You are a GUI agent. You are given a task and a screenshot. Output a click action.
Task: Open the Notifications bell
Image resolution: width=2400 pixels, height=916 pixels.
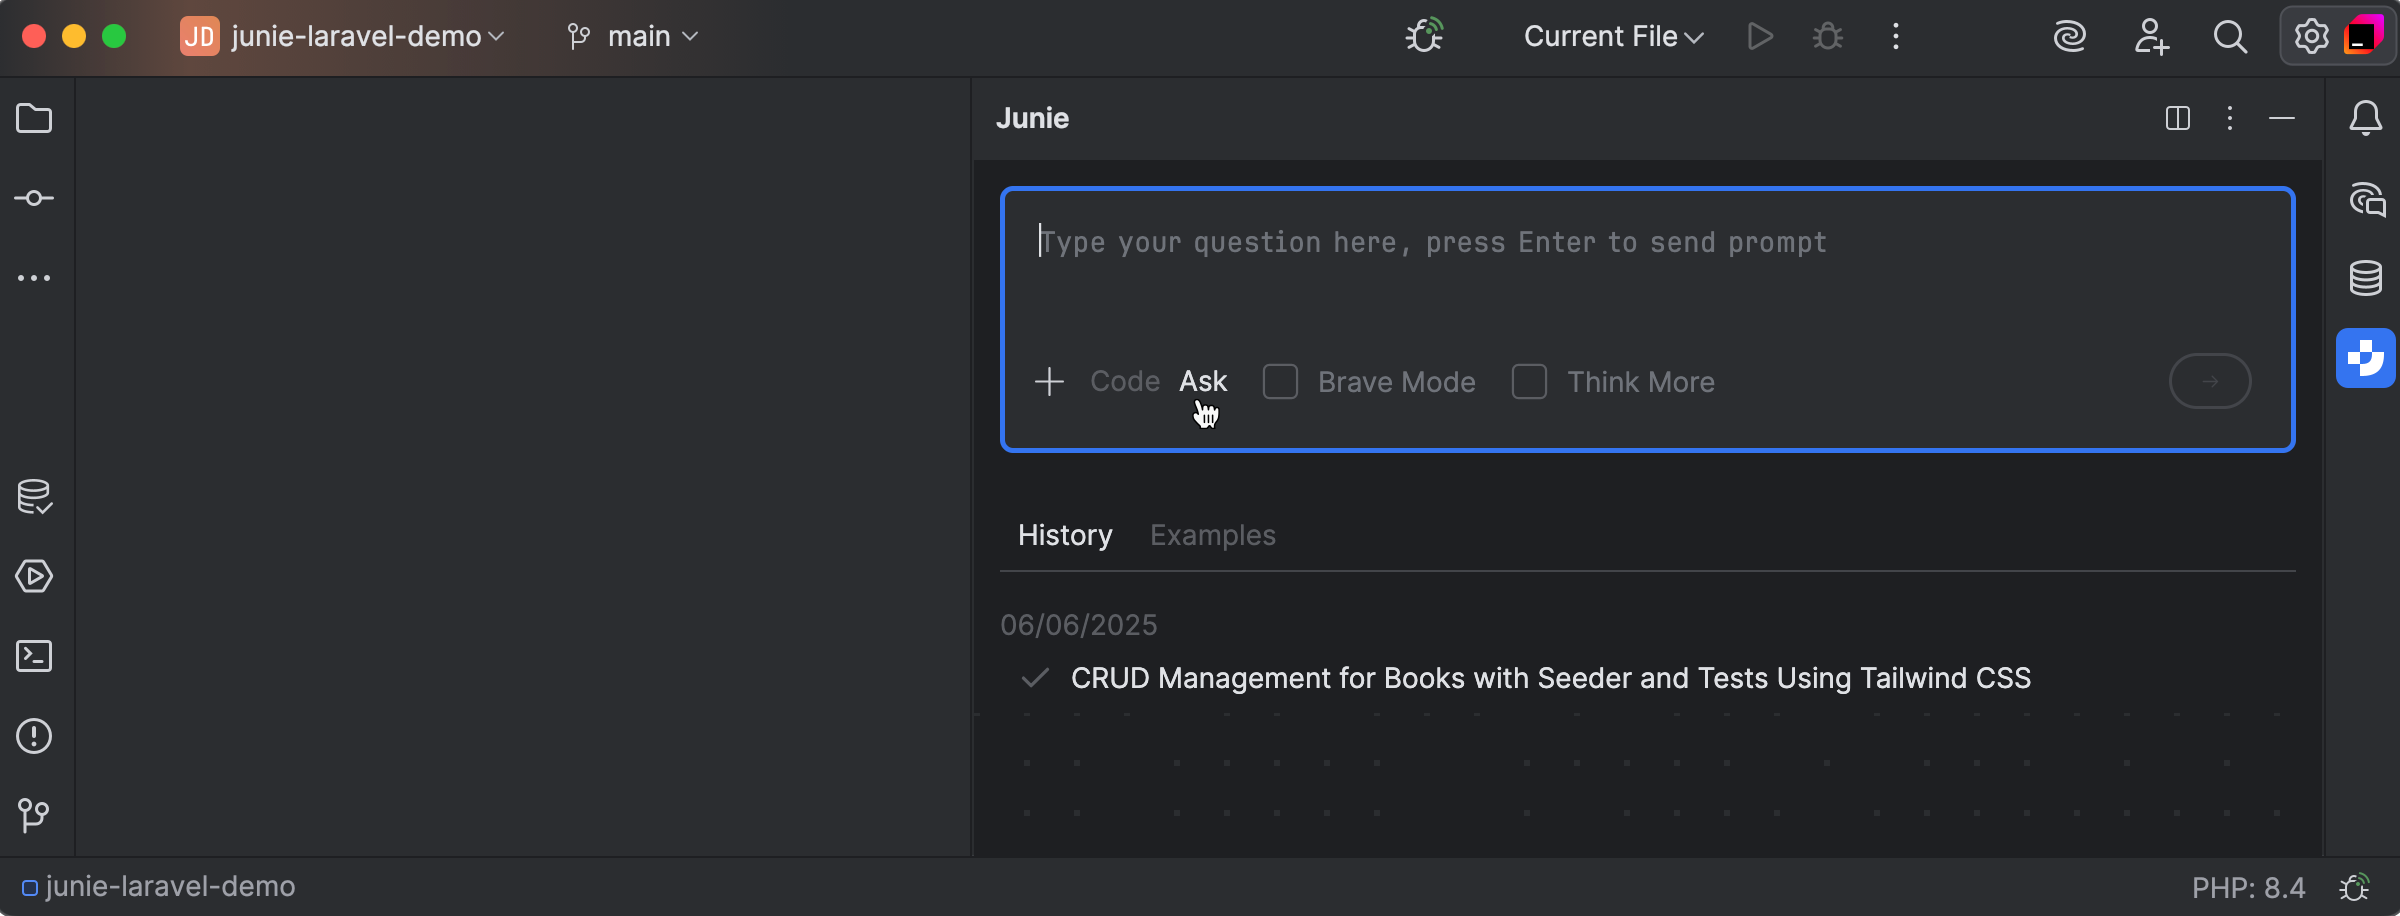tap(2365, 118)
